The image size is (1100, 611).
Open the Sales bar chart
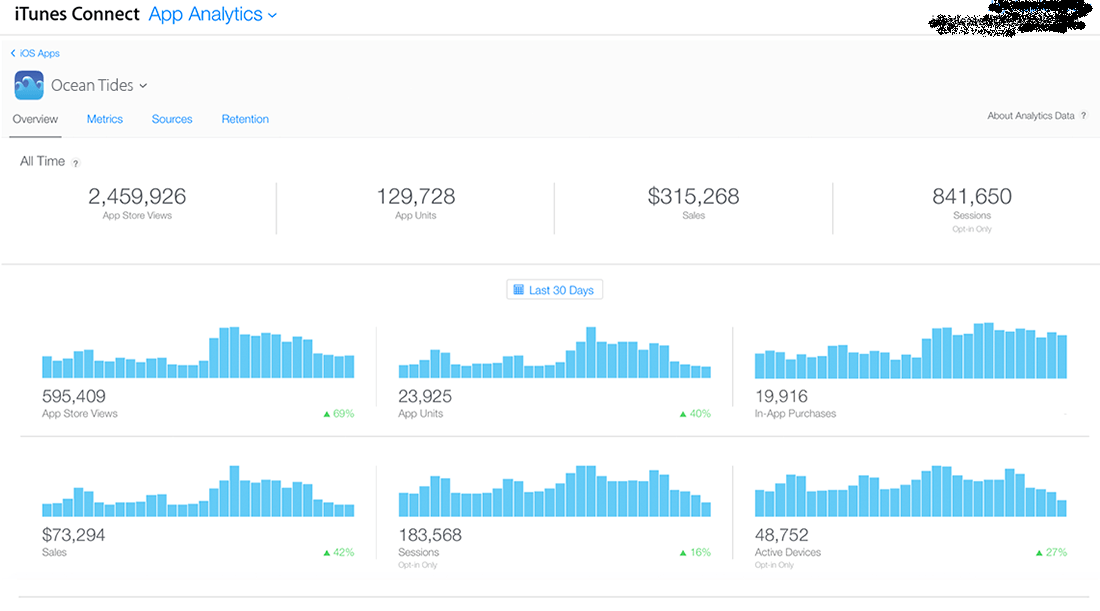click(198, 491)
